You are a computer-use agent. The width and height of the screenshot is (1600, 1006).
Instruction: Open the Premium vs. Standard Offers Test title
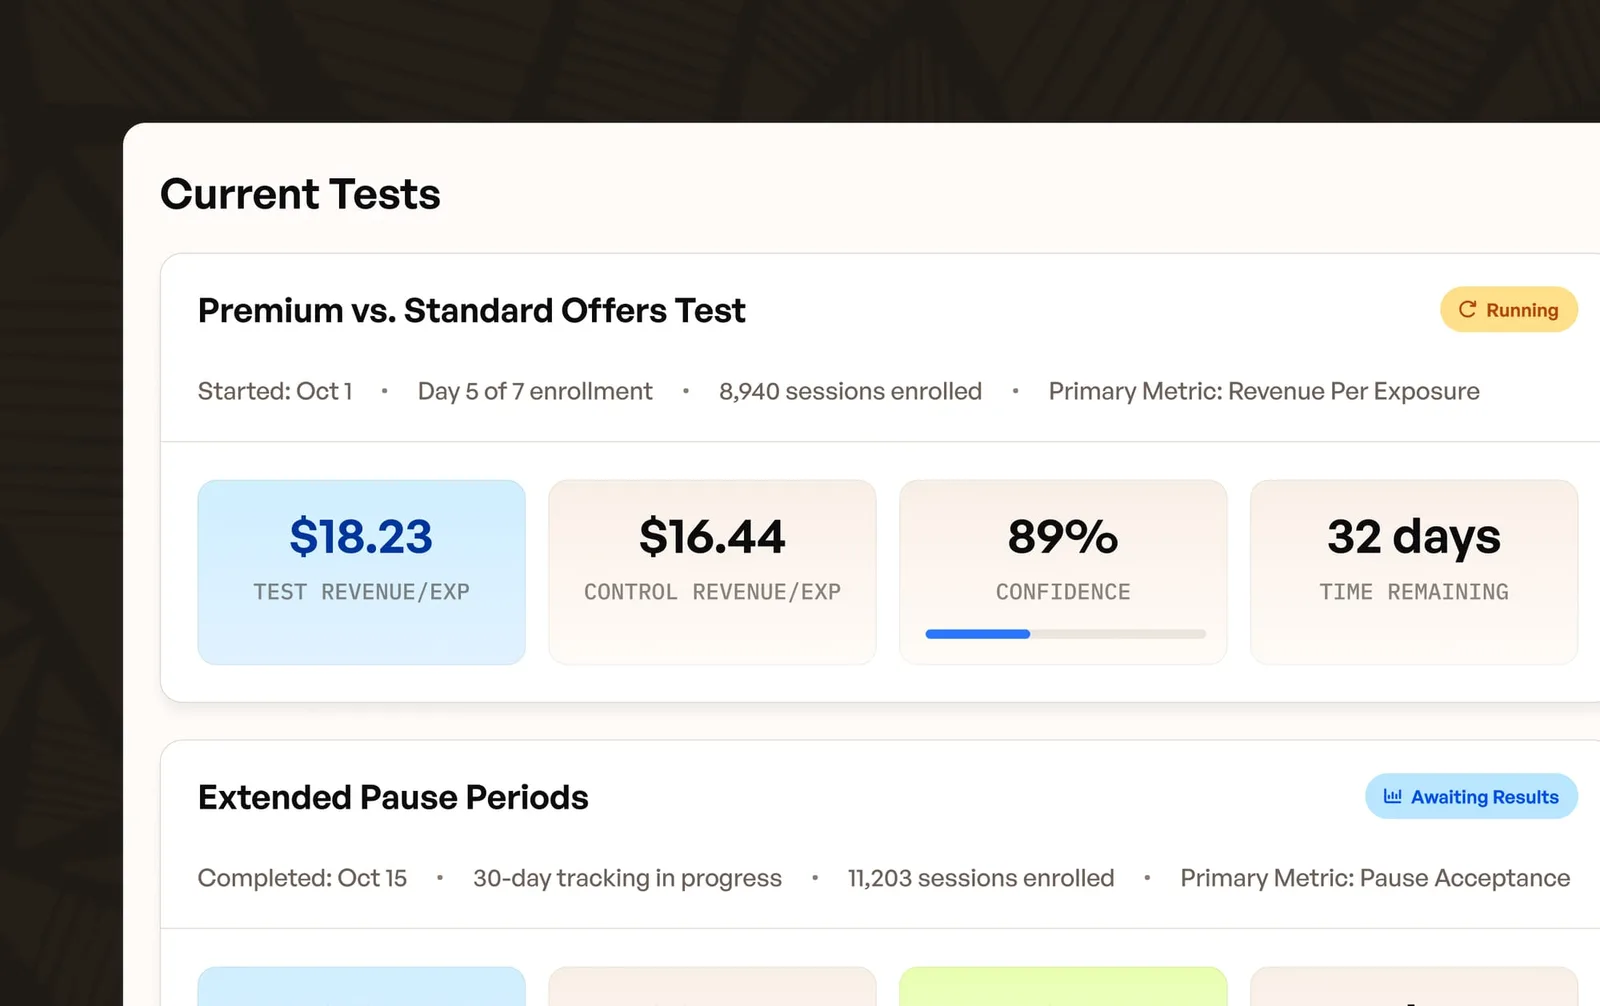point(472,311)
